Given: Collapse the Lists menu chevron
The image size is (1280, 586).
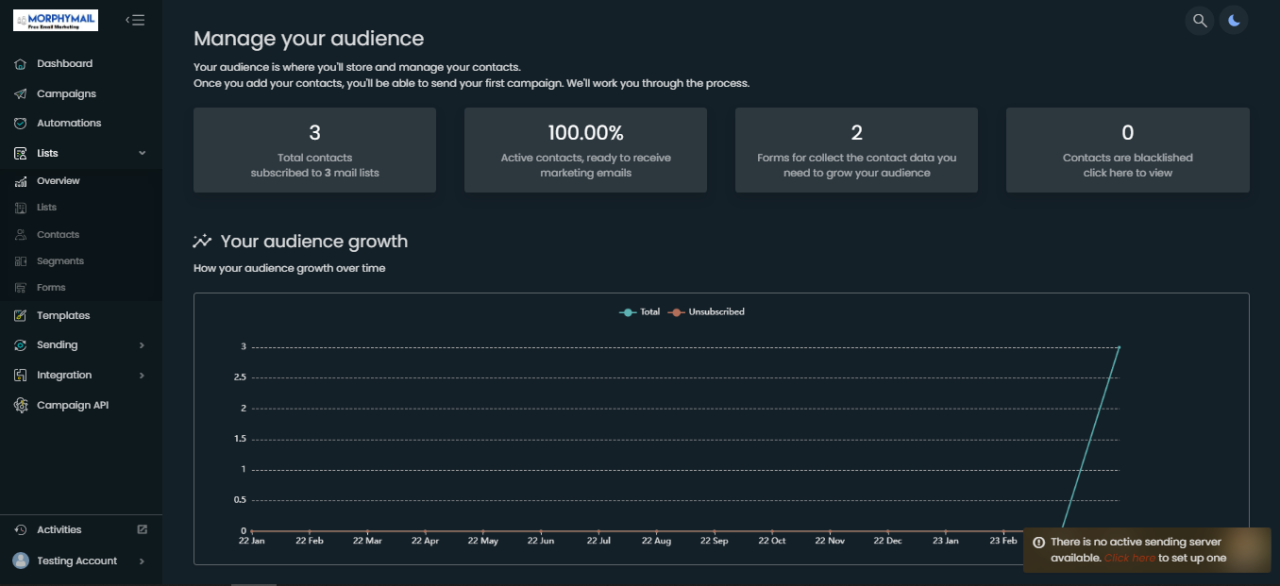Looking at the screenshot, I should coord(142,153).
